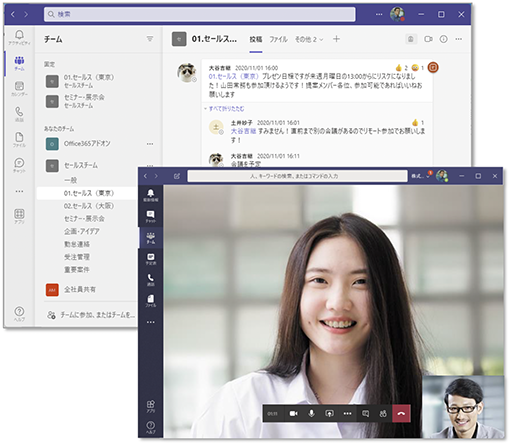Screen dimensions: 510x444
Task: Switch to the 投稿 tab
Action: 256,39
